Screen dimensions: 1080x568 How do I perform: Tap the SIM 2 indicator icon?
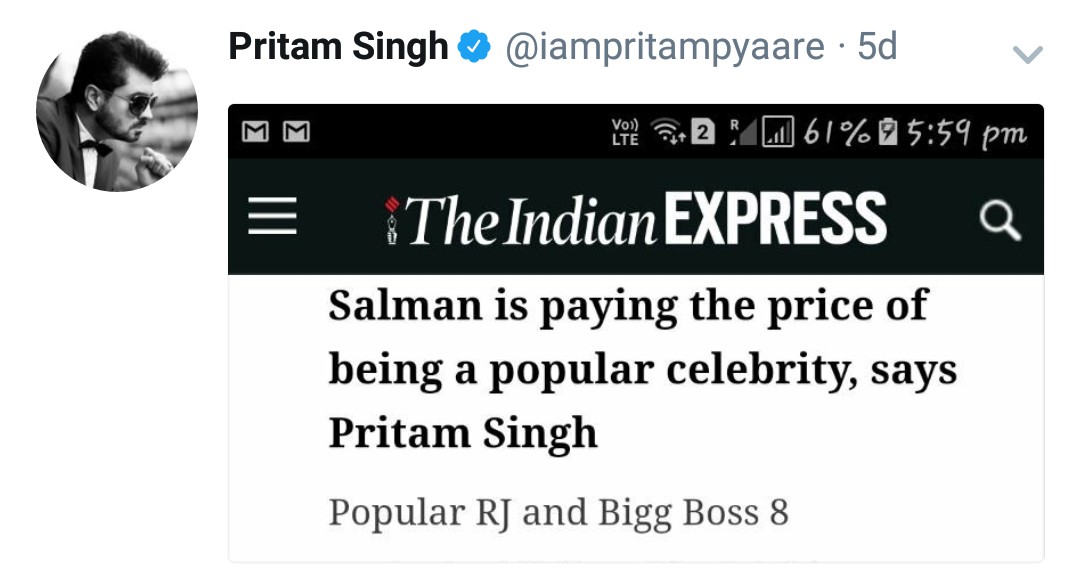click(x=703, y=132)
